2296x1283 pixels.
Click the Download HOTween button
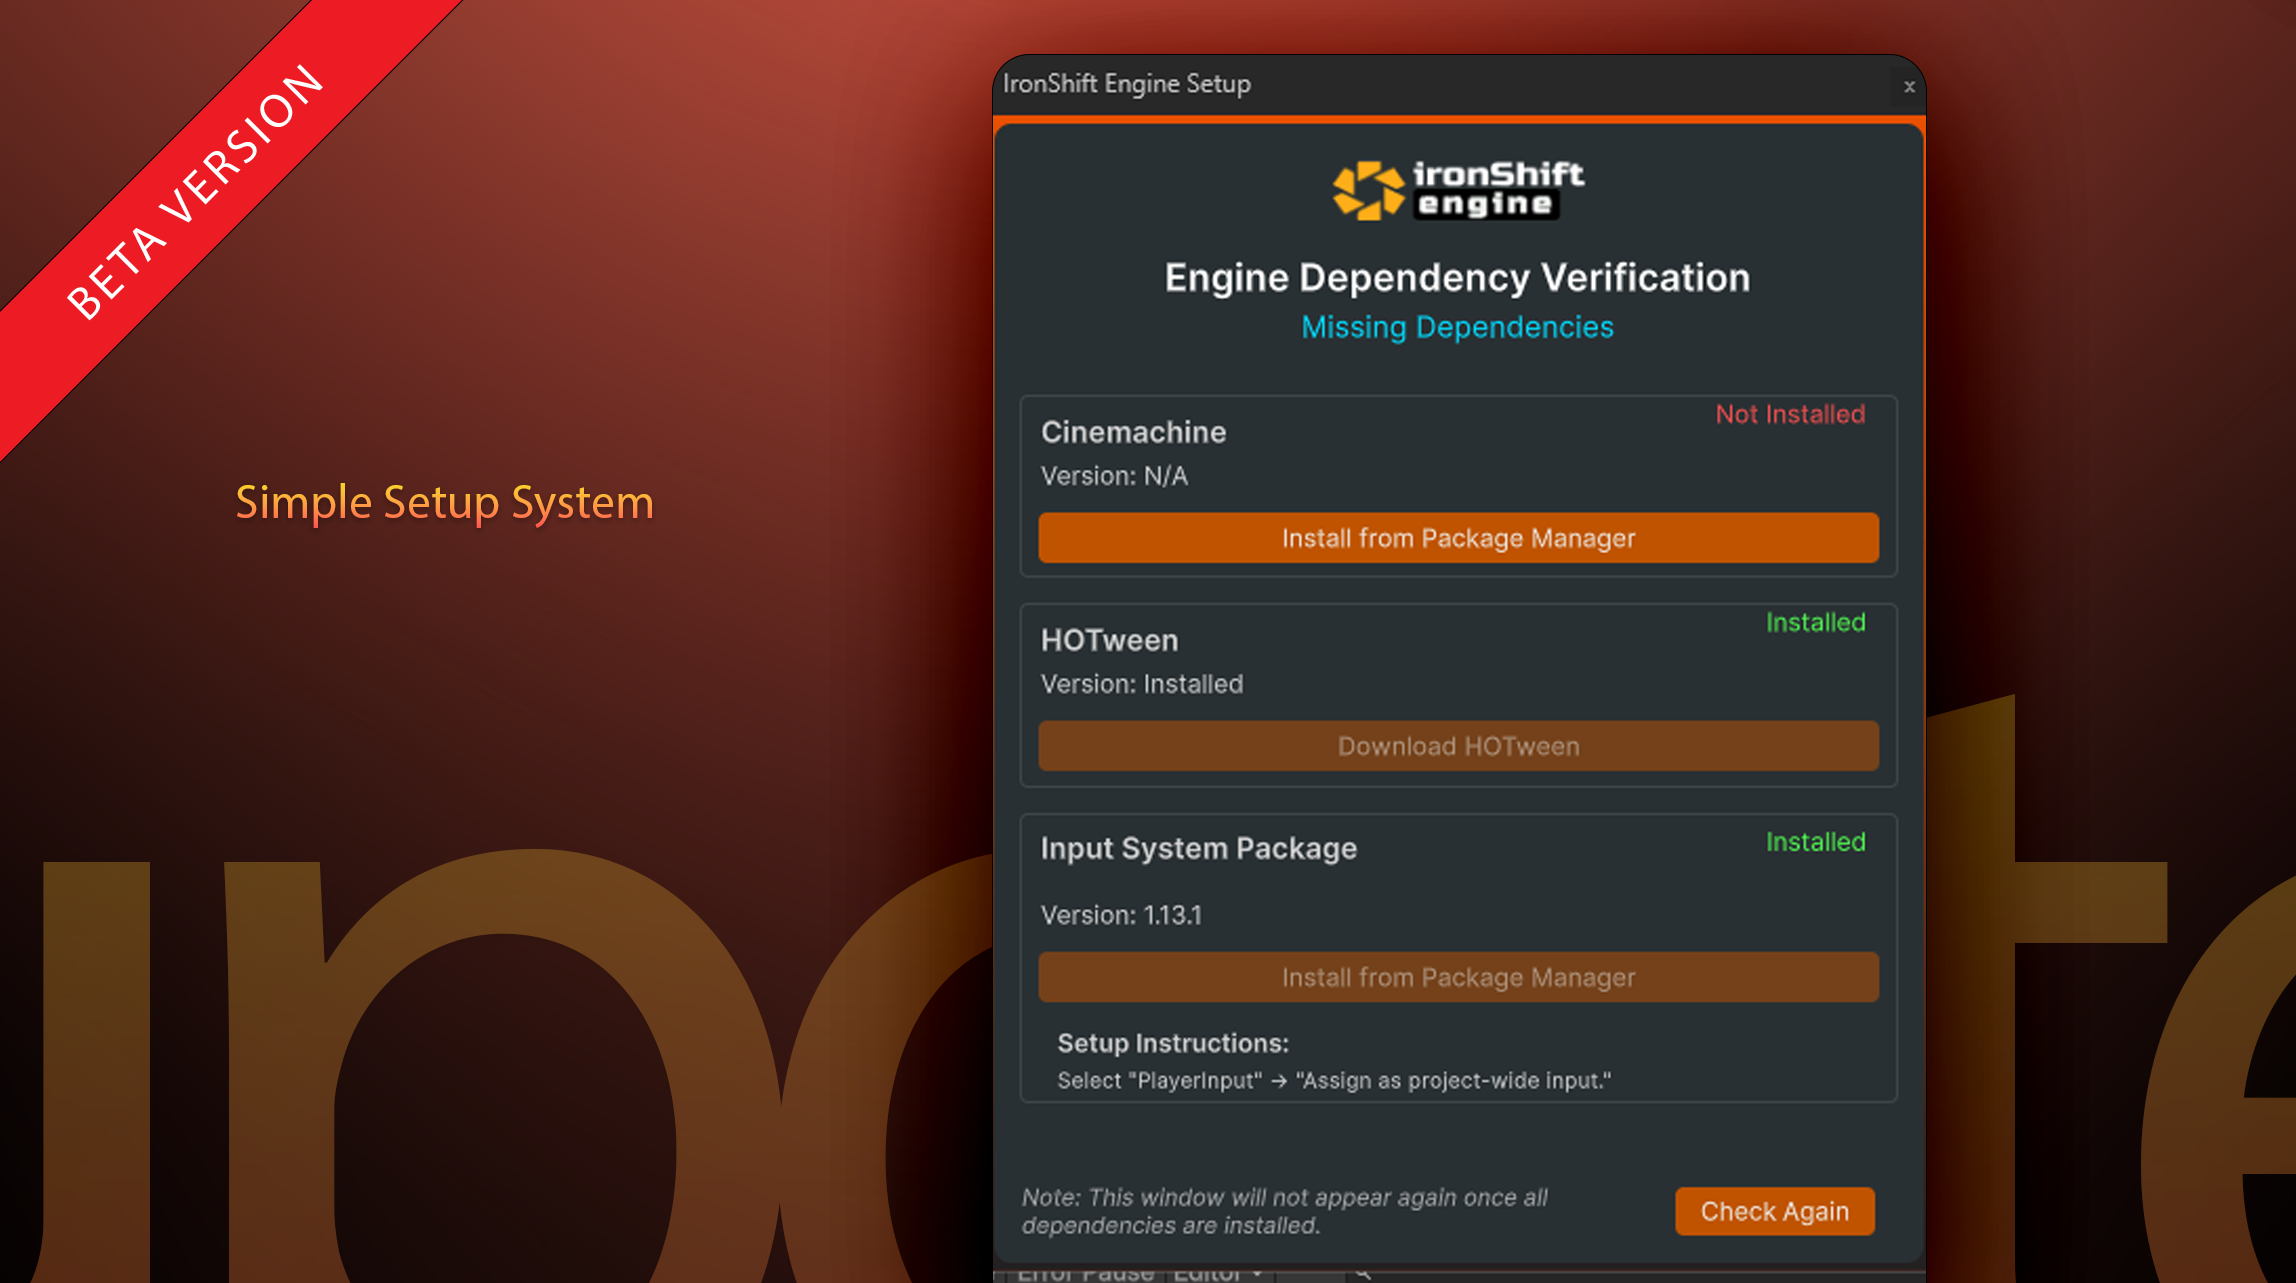point(1458,746)
